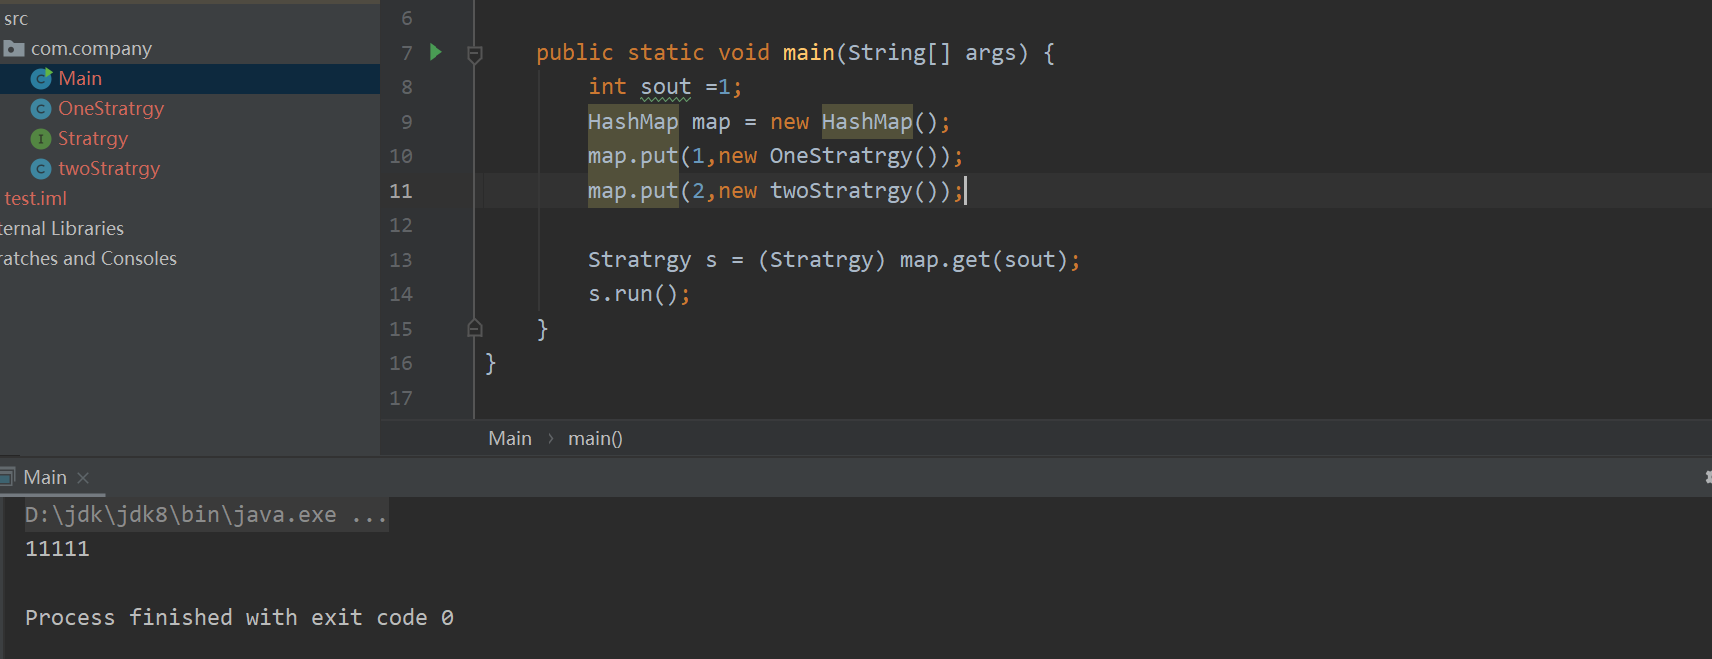Click the main method name on line 7

click(x=808, y=53)
